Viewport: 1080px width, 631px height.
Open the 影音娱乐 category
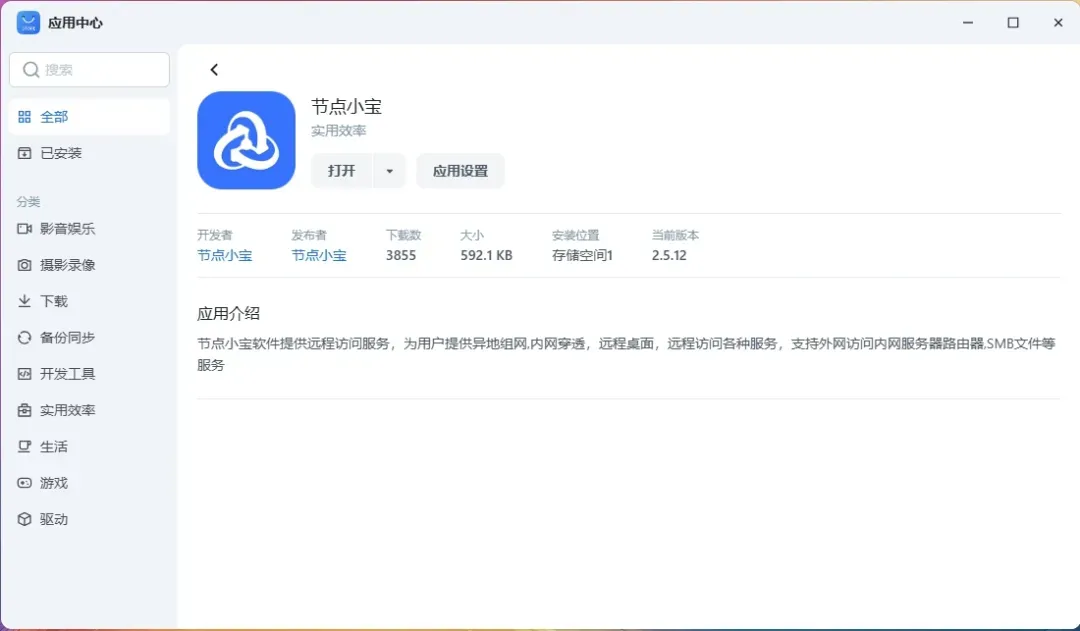[x=67, y=228]
